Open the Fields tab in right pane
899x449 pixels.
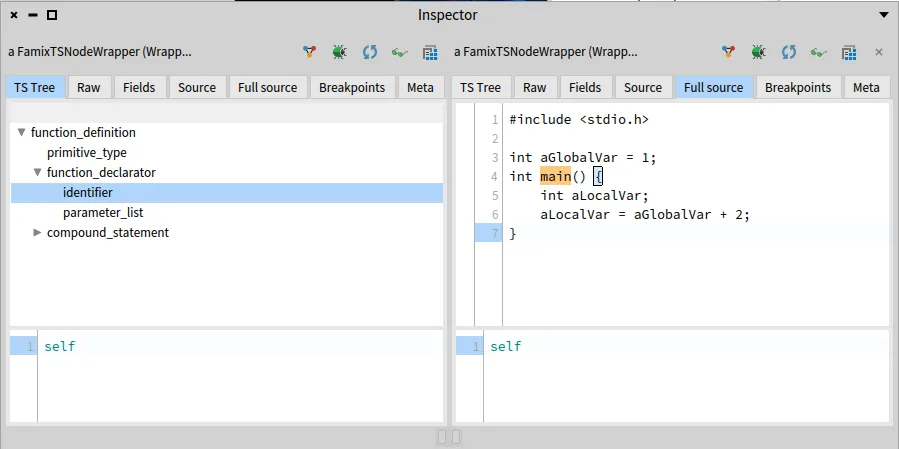click(585, 87)
